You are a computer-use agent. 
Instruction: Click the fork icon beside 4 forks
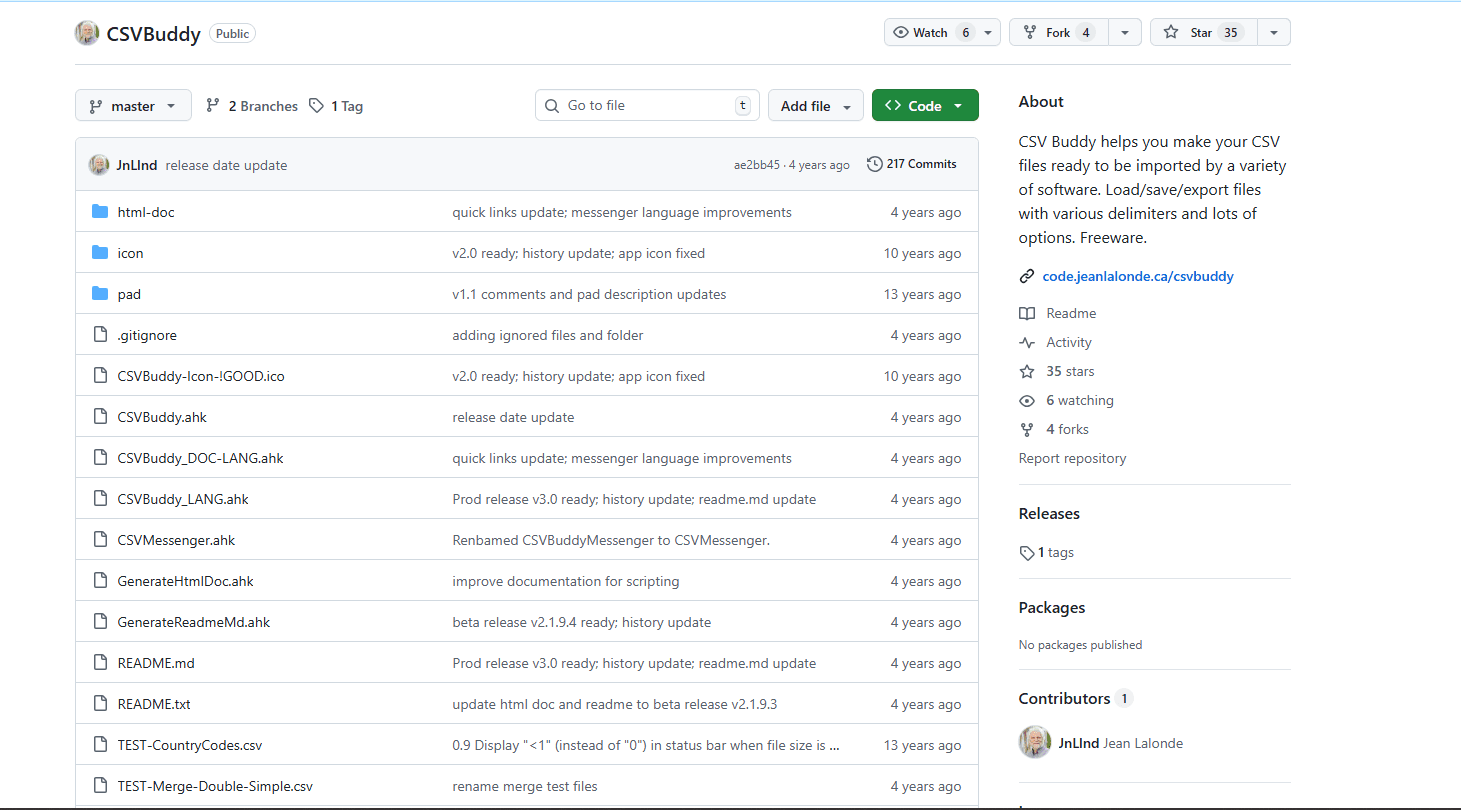click(x=1027, y=429)
